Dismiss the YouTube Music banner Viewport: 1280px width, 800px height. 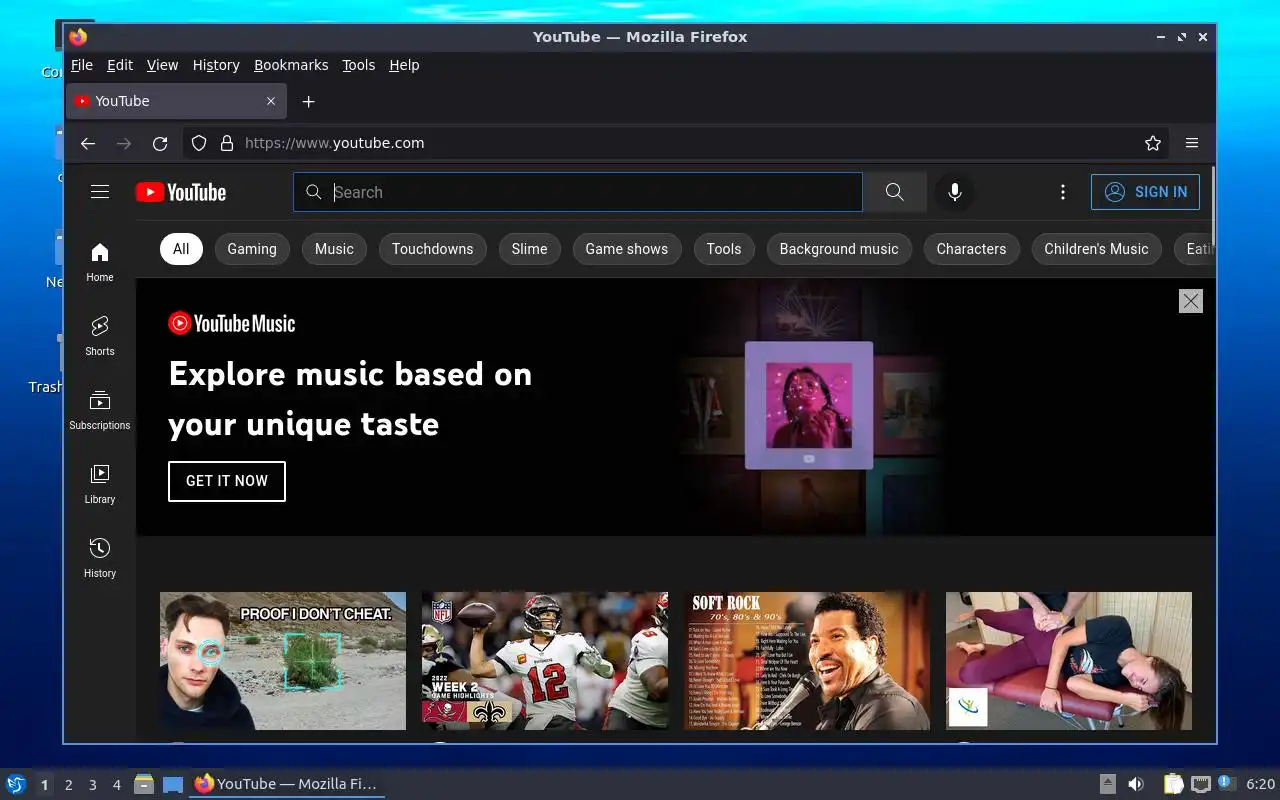[x=1190, y=301]
